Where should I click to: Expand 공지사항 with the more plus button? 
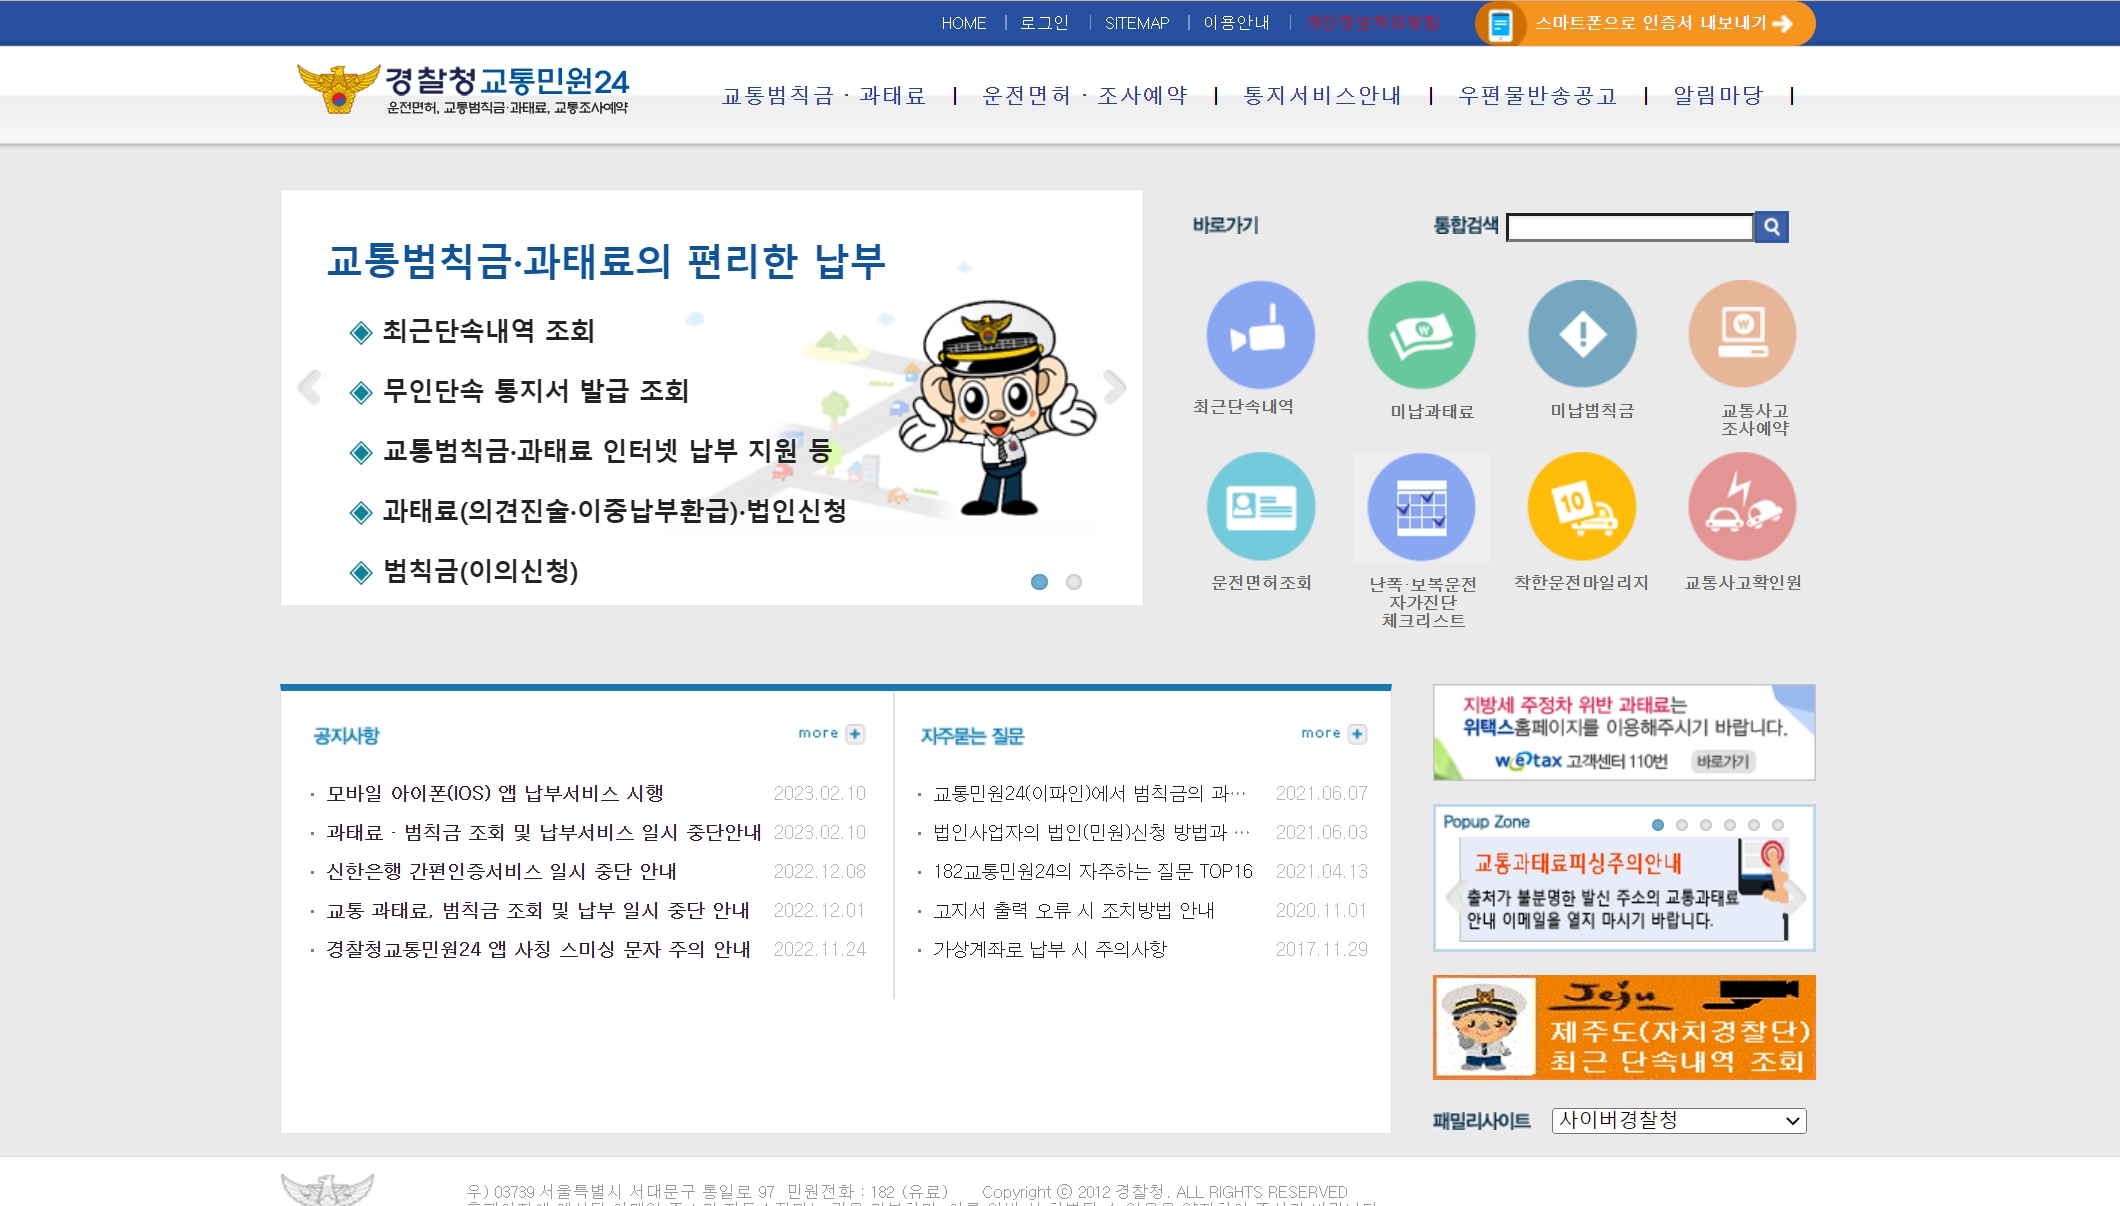855,734
